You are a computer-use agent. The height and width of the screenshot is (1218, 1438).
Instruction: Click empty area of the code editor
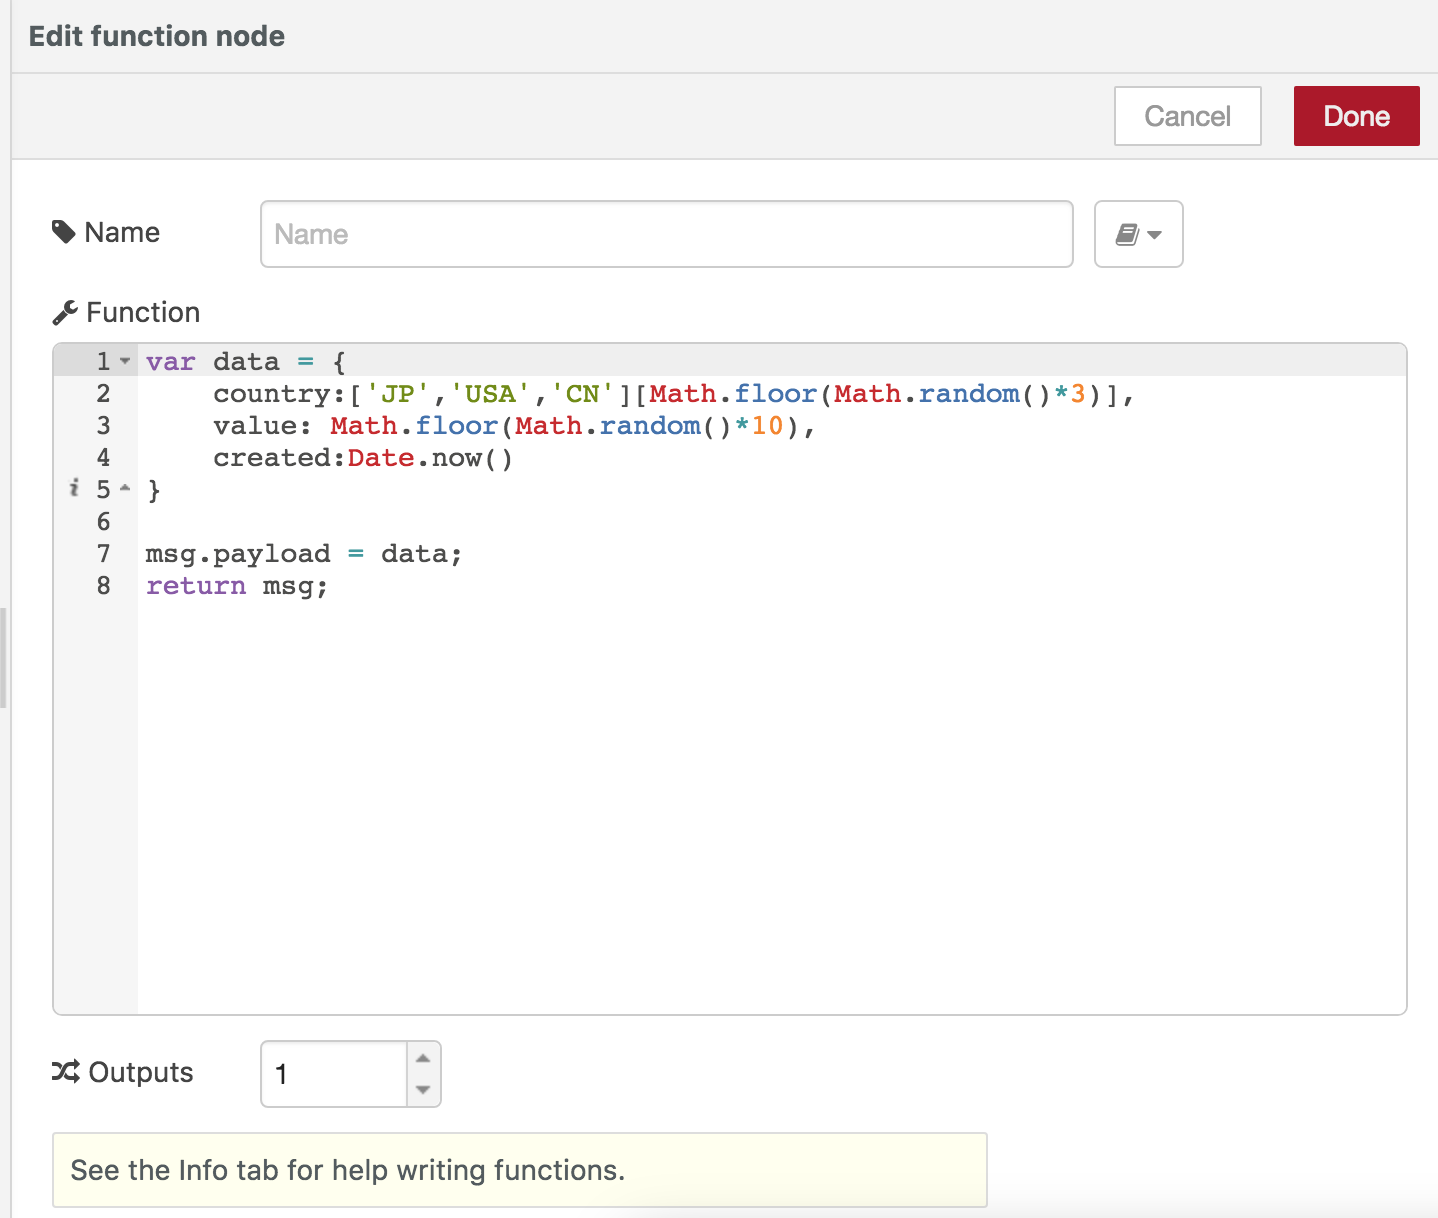click(x=770, y=800)
